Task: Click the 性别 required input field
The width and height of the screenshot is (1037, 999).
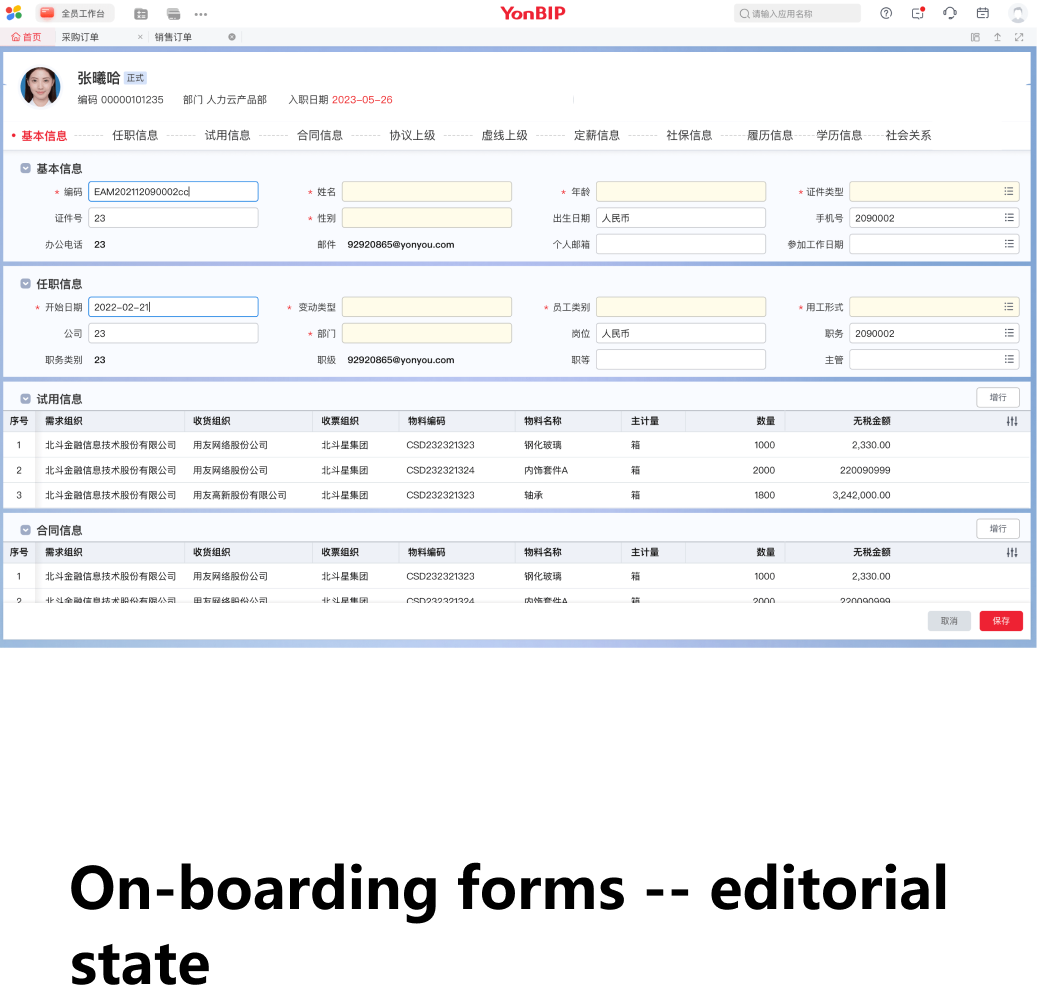Action: [x=427, y=218]
